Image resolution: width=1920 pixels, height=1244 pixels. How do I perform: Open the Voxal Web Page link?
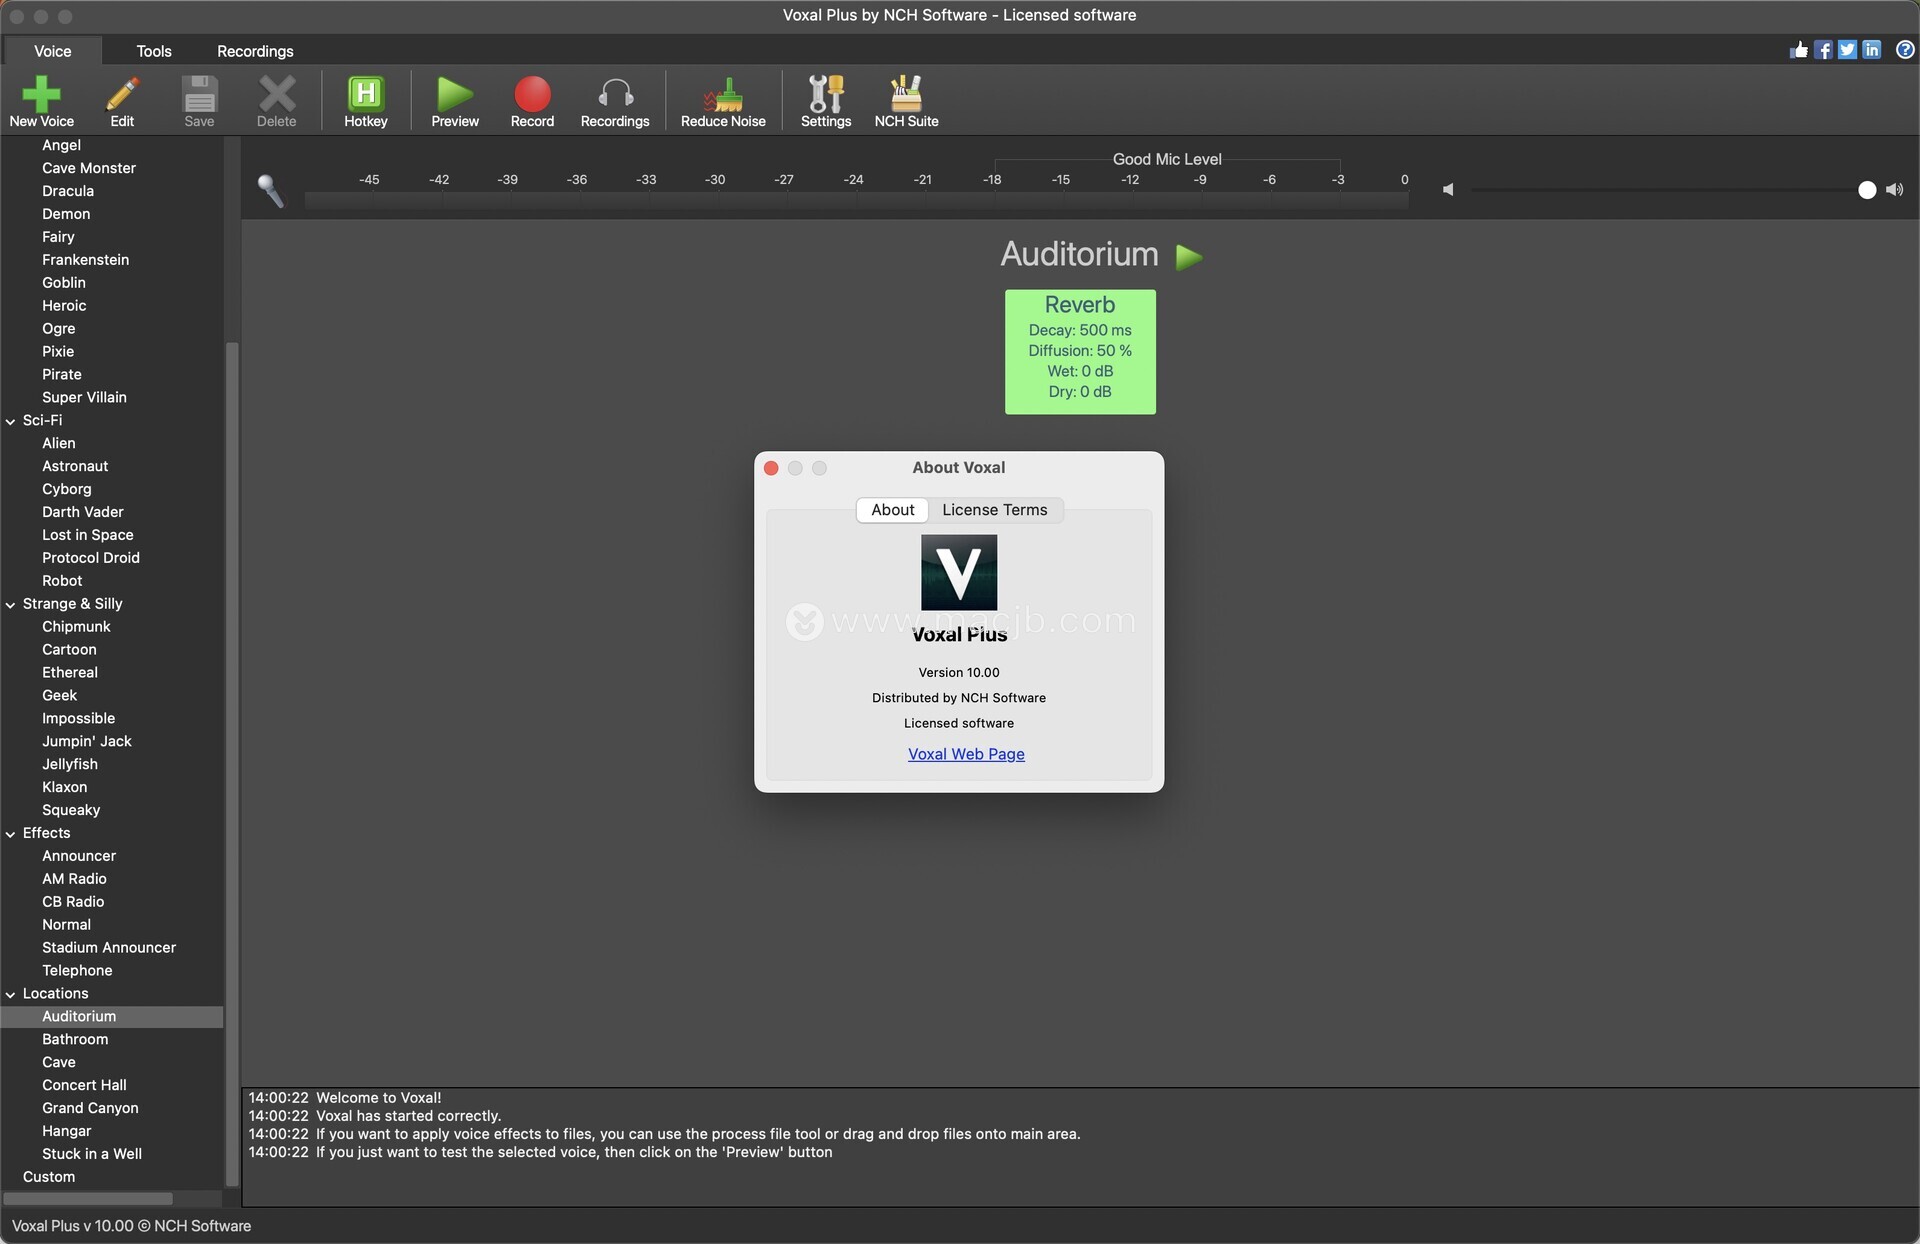pos(966,754)
